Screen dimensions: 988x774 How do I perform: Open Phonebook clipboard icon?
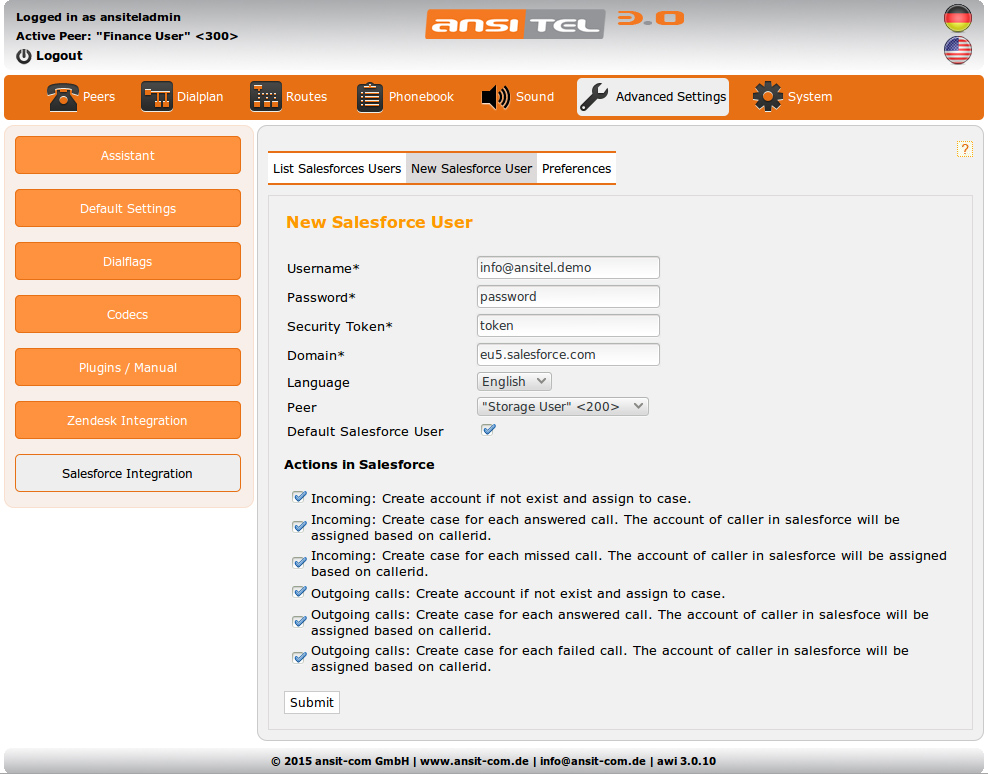[x=370, y=97]
